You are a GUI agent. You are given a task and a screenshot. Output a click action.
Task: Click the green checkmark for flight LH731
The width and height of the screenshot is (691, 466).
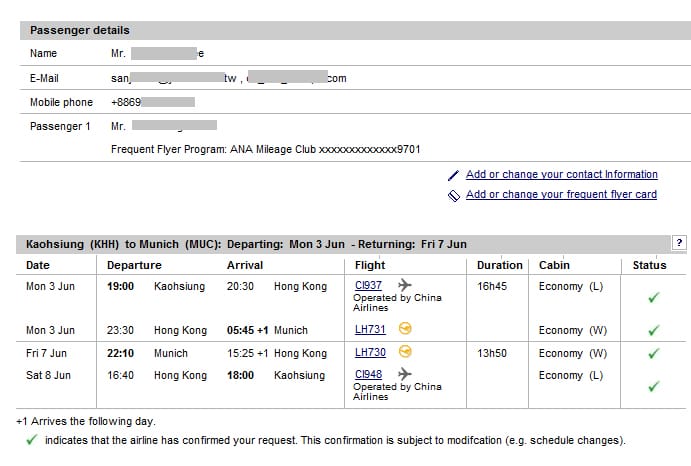tap(654, 330)
